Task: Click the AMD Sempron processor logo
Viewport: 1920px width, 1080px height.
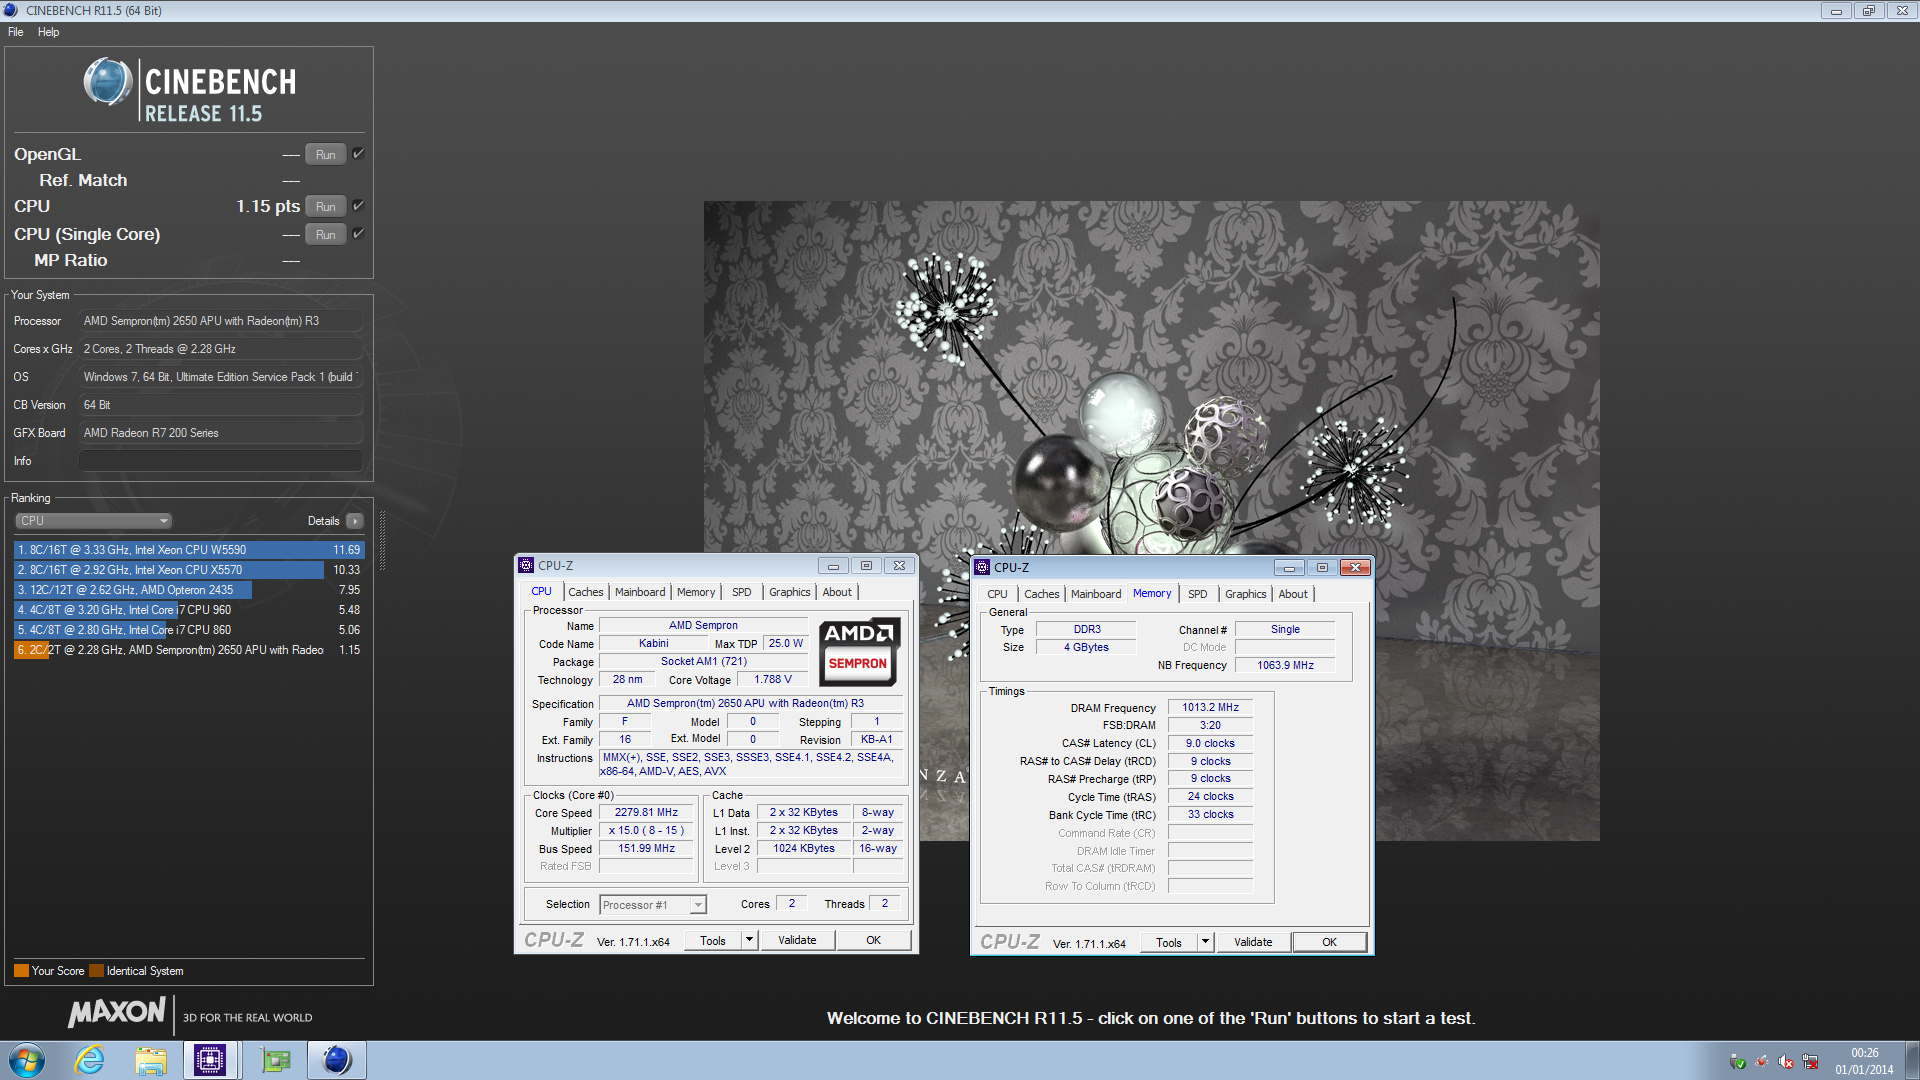Action: point(859,651)
